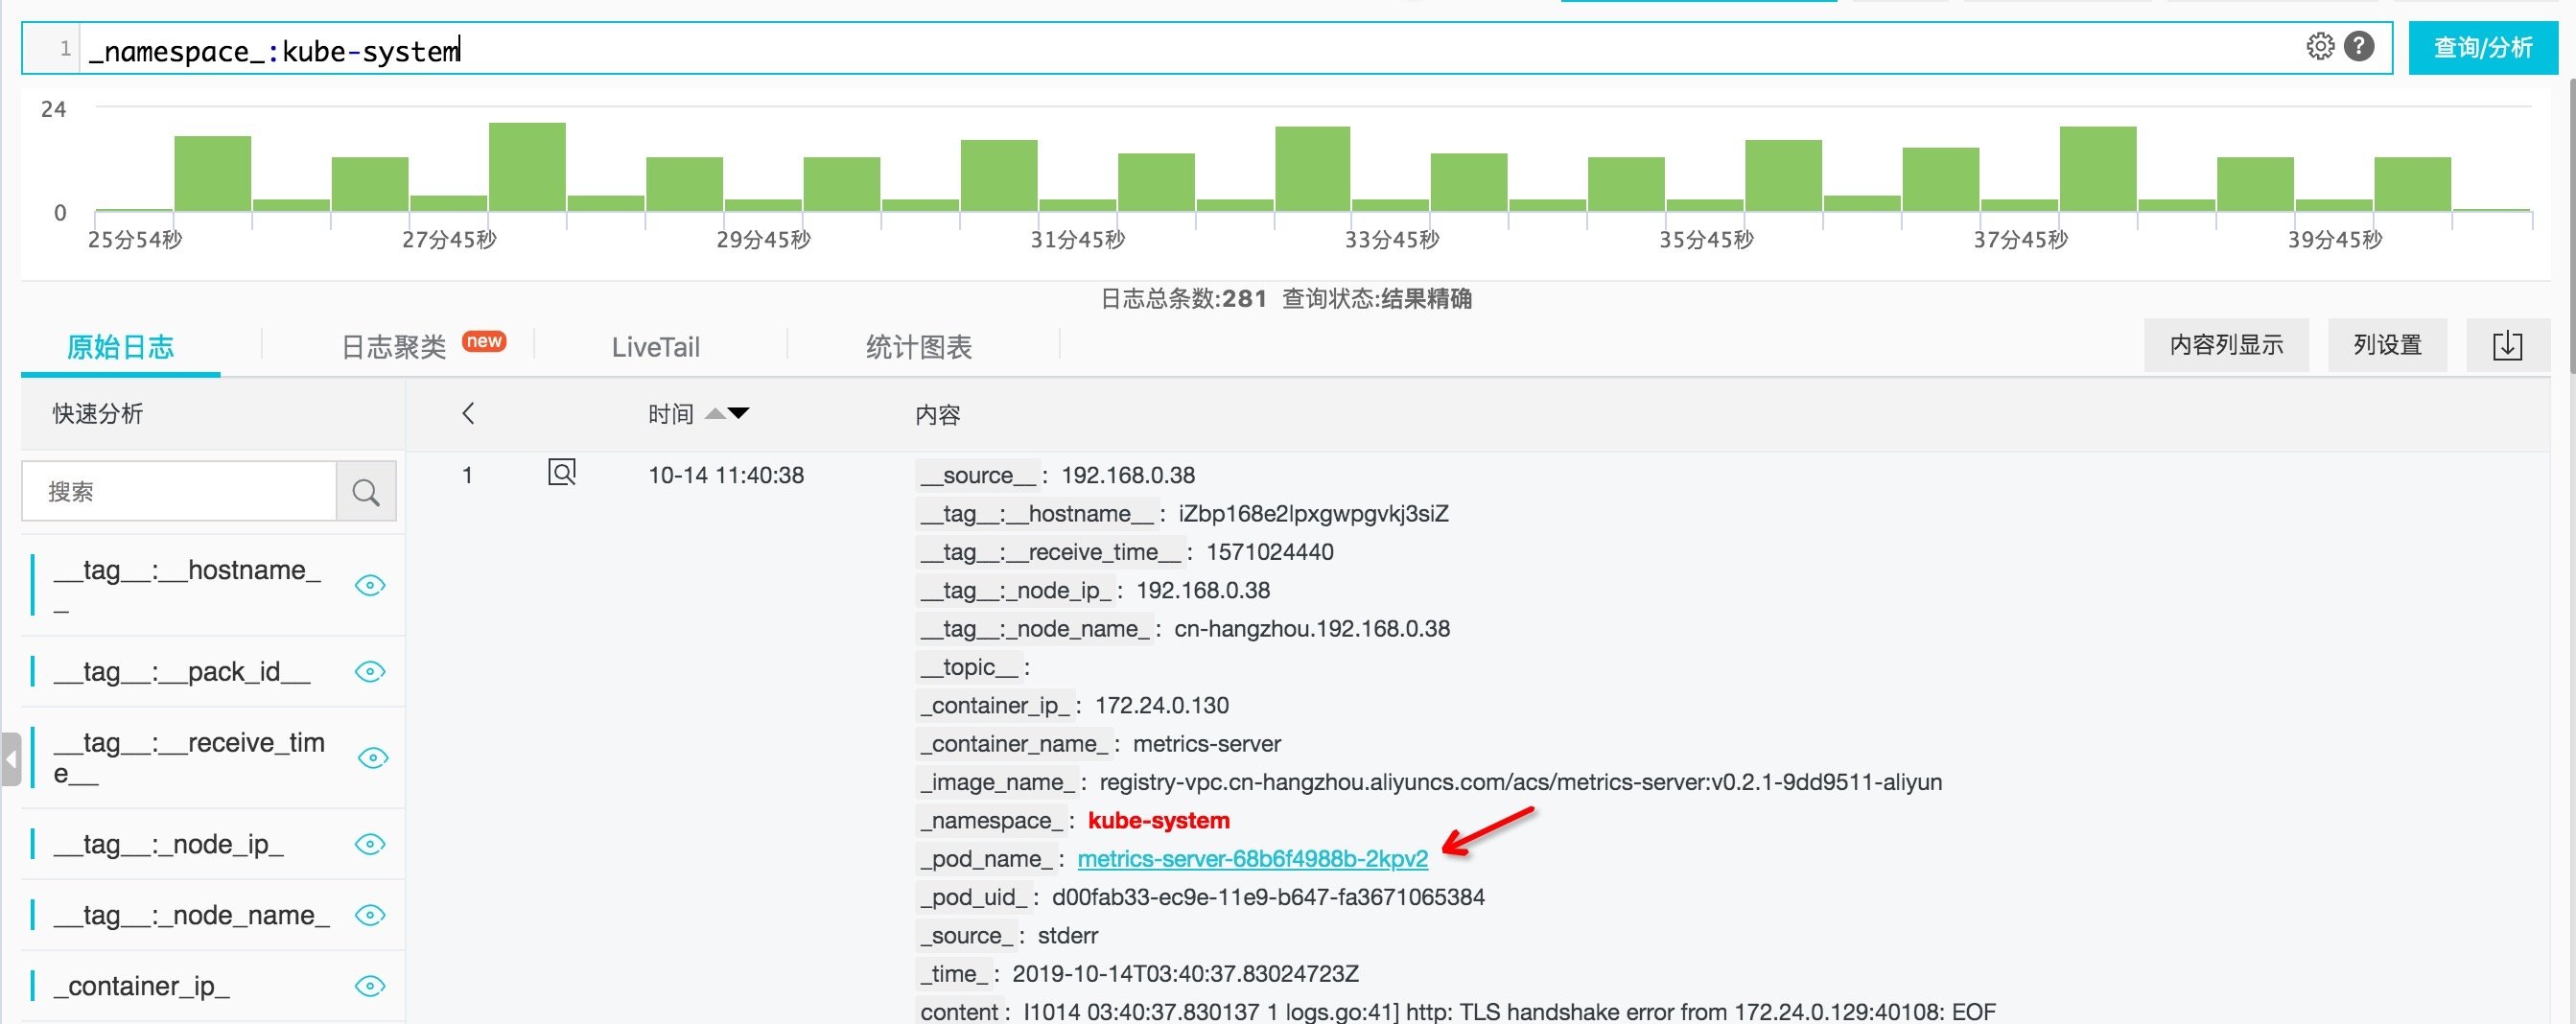This screenshot has width=2576, height=1024.
Task: Click the _pod_uid_ value d00fab33-ec9e-11e9-b647-fa3671065384
Action: (1268, 897)
